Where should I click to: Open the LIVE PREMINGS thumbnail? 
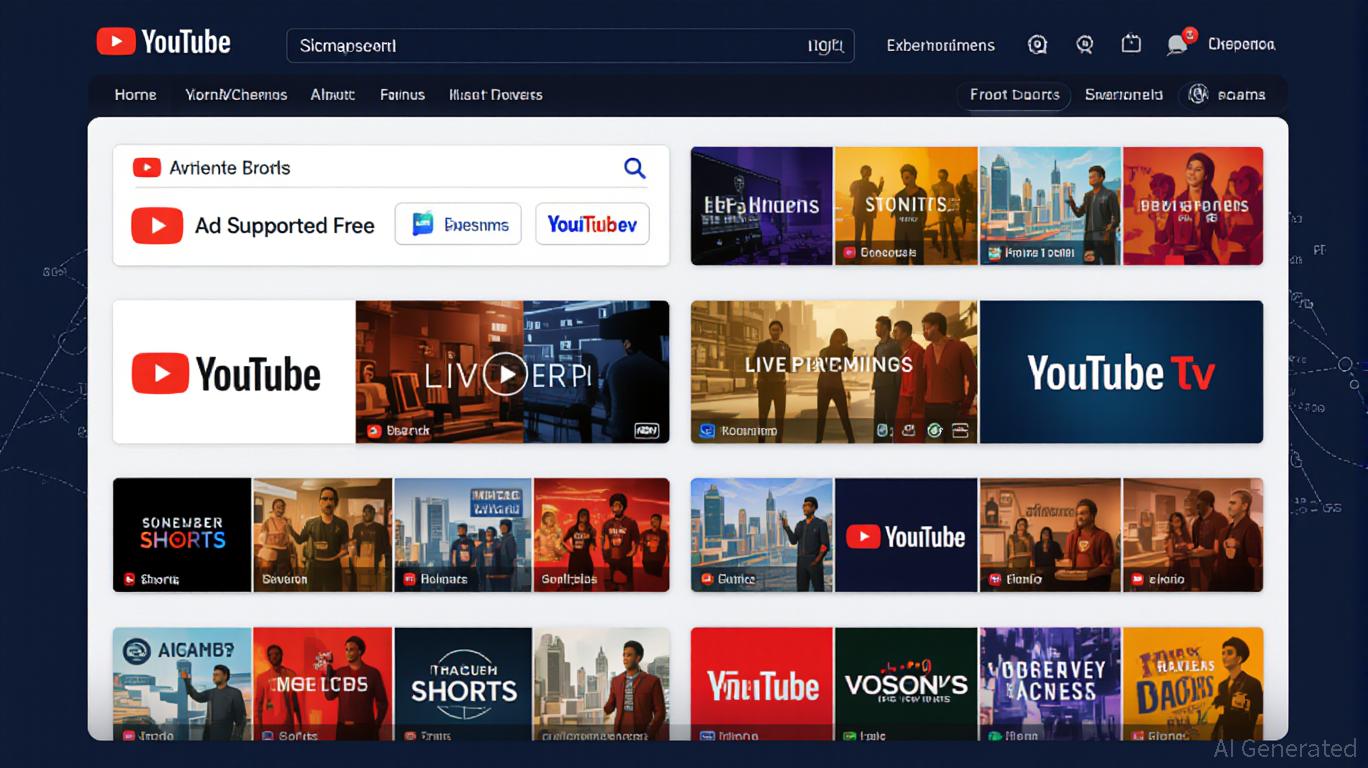[835, 372]
